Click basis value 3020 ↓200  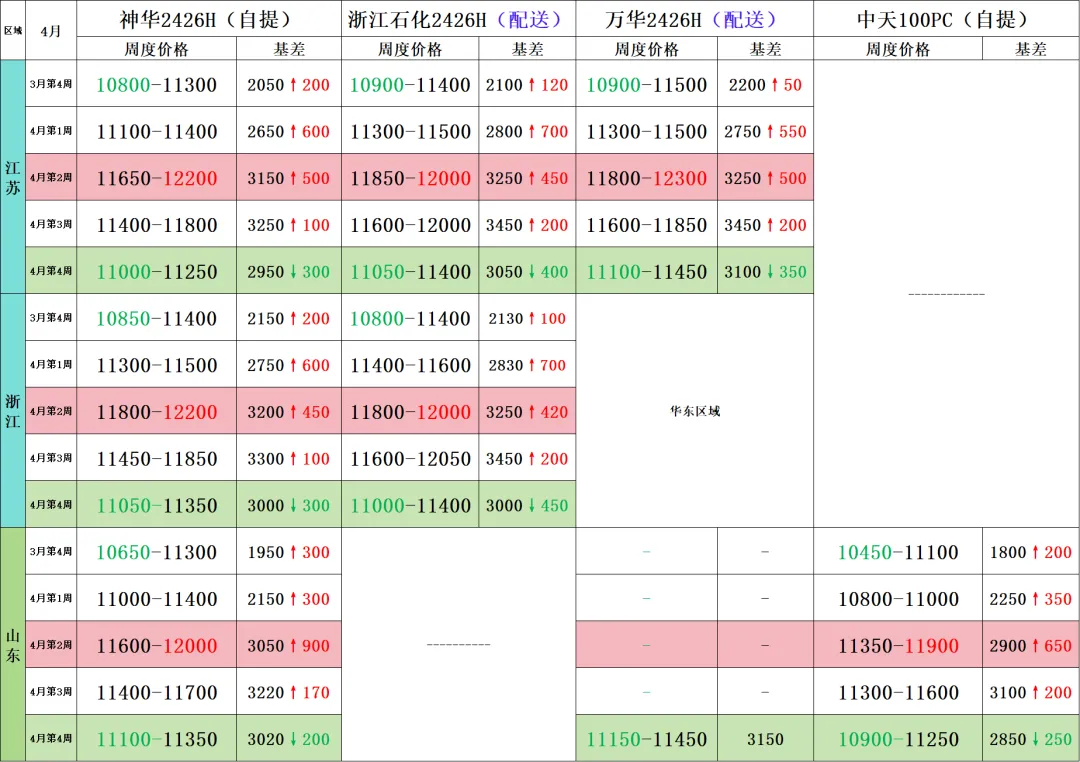click(x=289, y=739)
